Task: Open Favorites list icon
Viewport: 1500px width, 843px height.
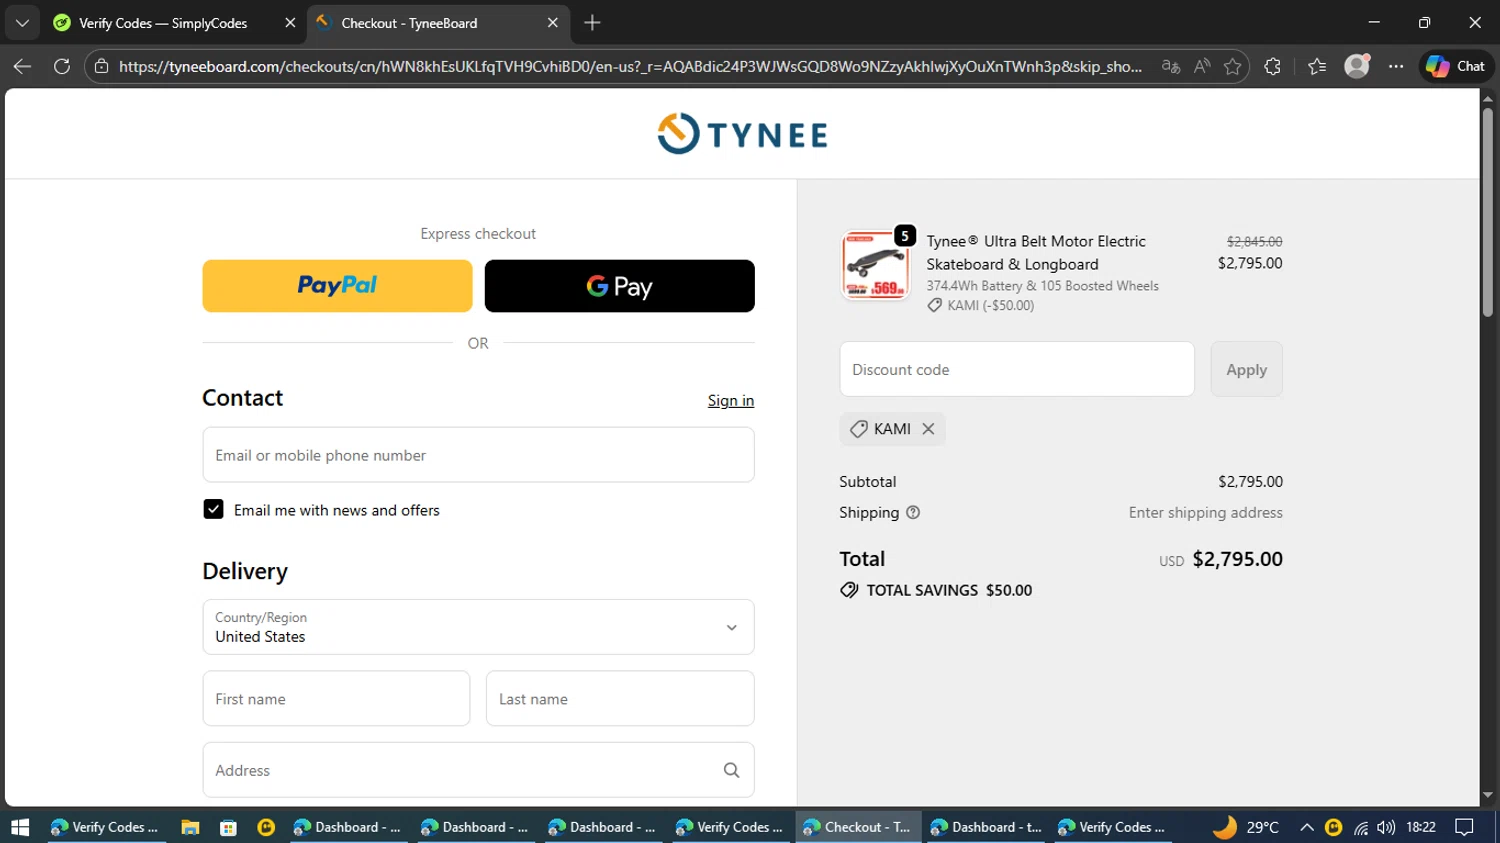Action: (1317, 66)
